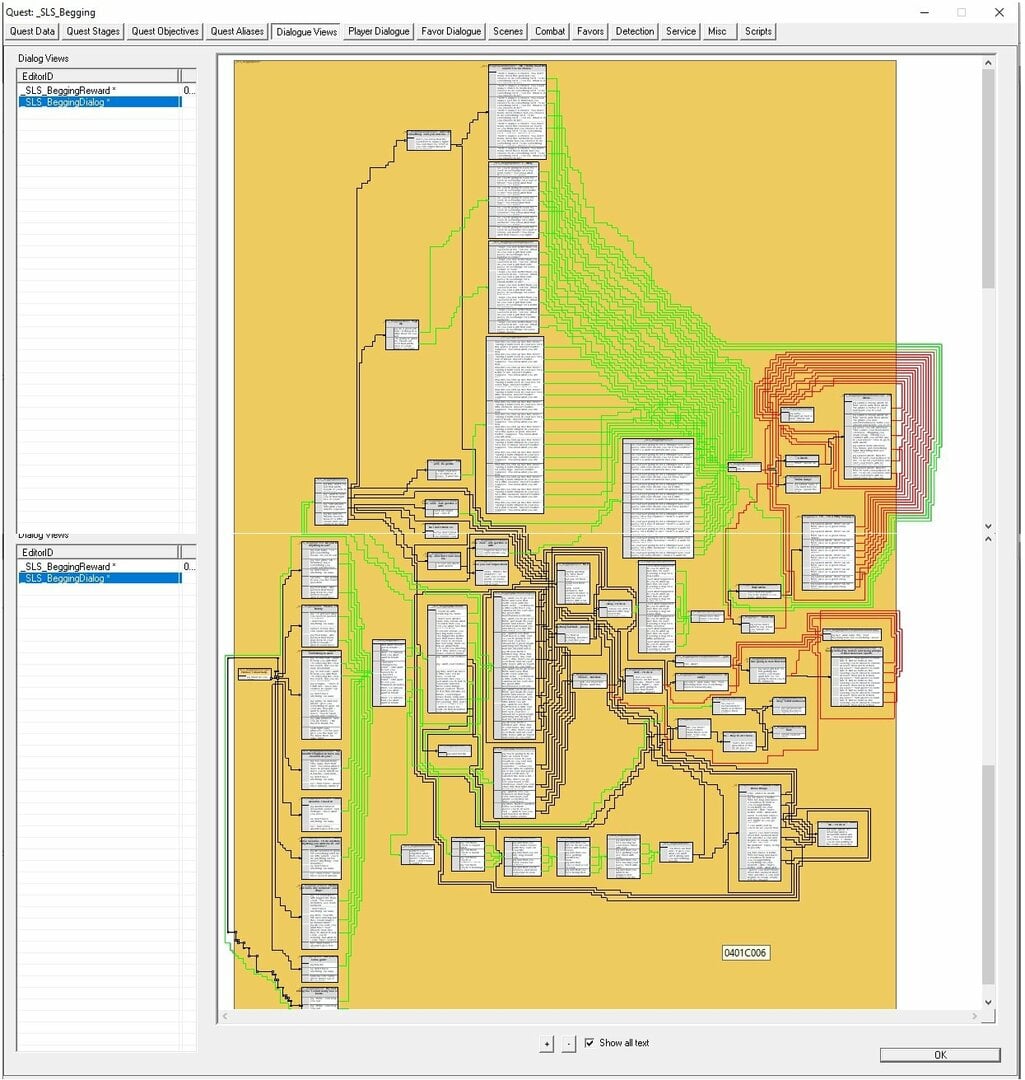1025x1080 pixels.
Task: Open the Player Dialogue tab
Action: tap(379, 32)
